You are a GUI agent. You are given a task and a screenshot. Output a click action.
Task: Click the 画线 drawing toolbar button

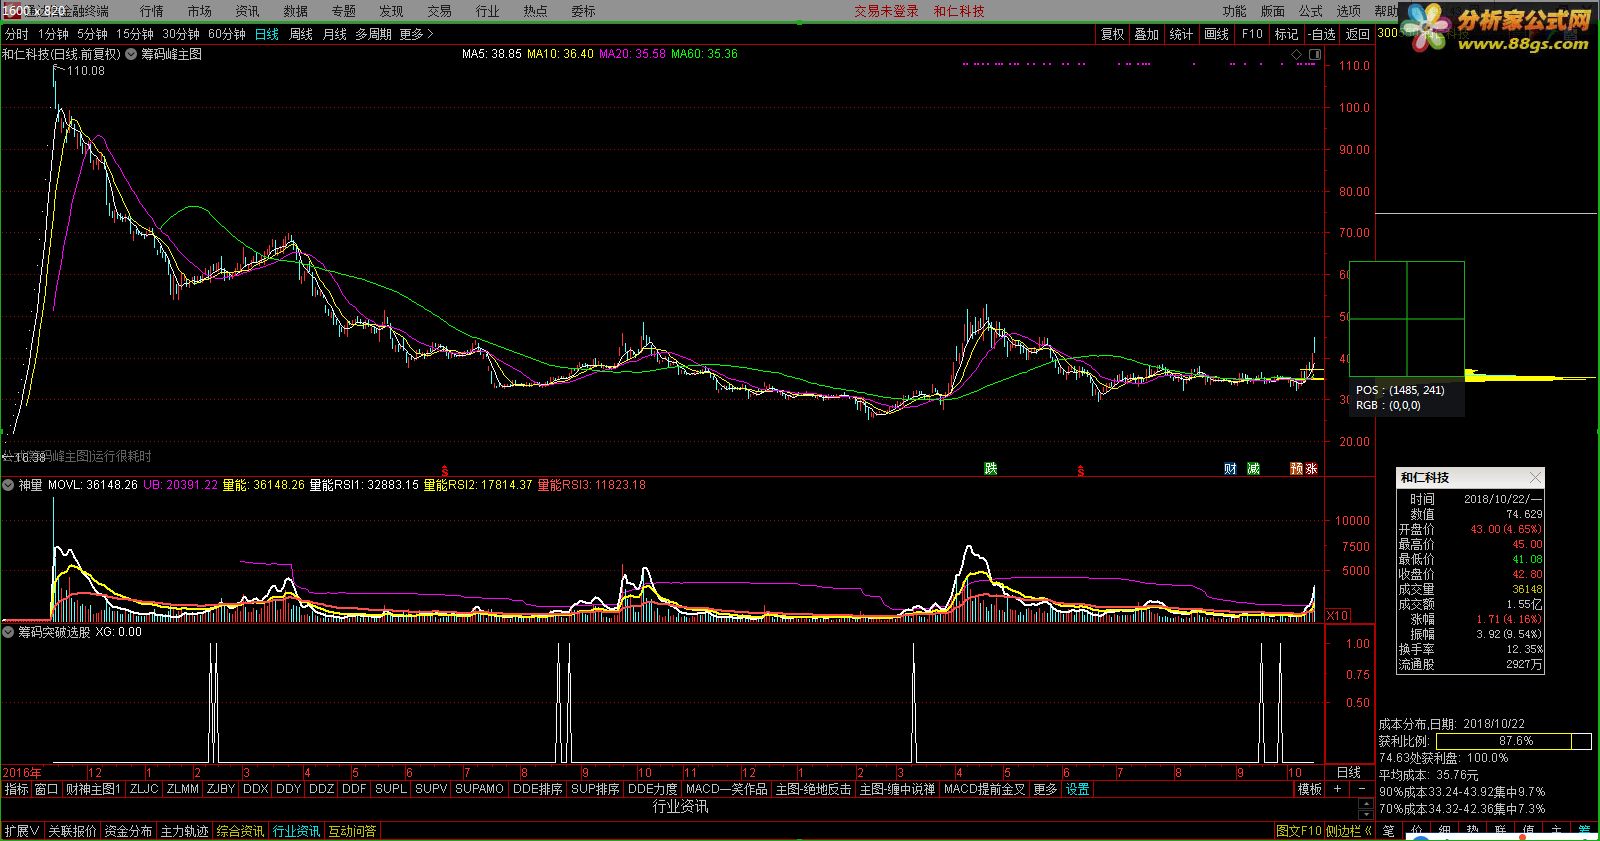click(x=1217, y=34)
